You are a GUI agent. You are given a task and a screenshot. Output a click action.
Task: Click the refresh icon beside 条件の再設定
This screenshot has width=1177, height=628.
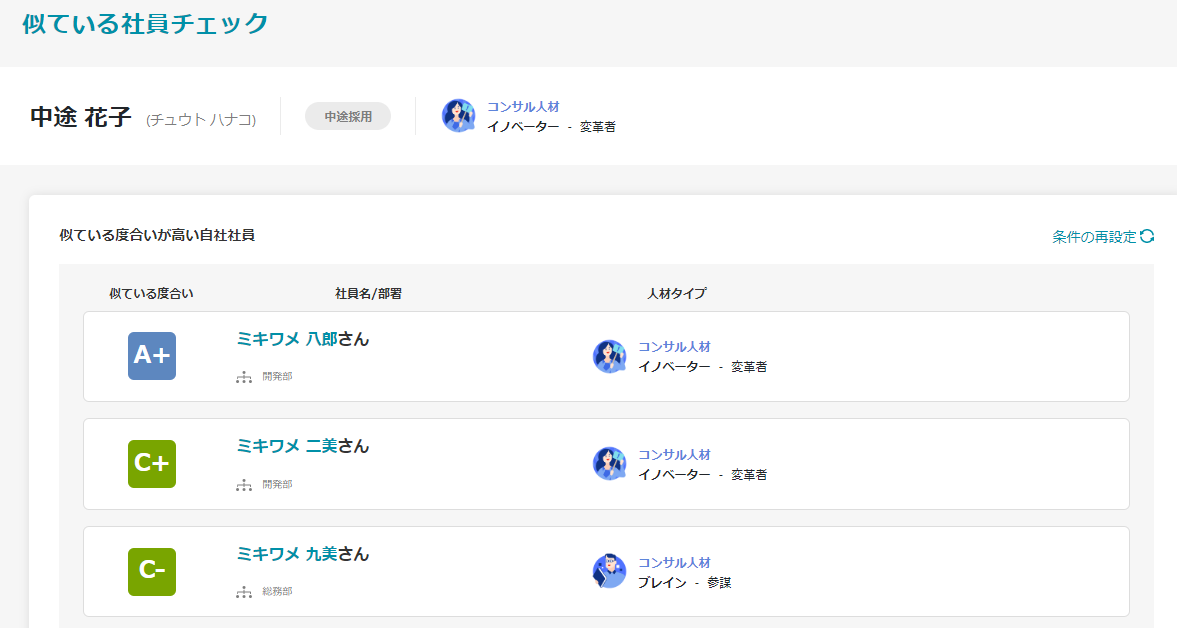[x=1147, y=236]
